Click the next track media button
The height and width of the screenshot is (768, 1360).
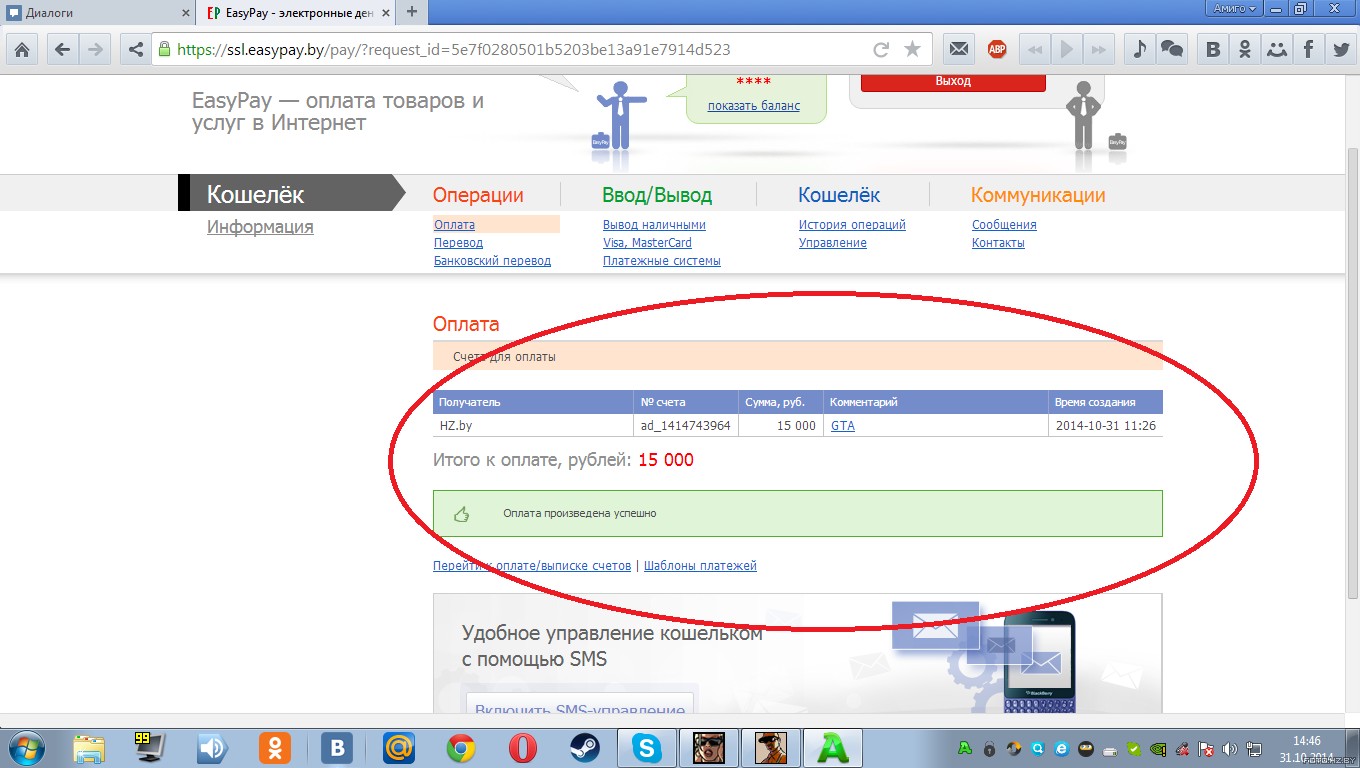coord(1098,49)
